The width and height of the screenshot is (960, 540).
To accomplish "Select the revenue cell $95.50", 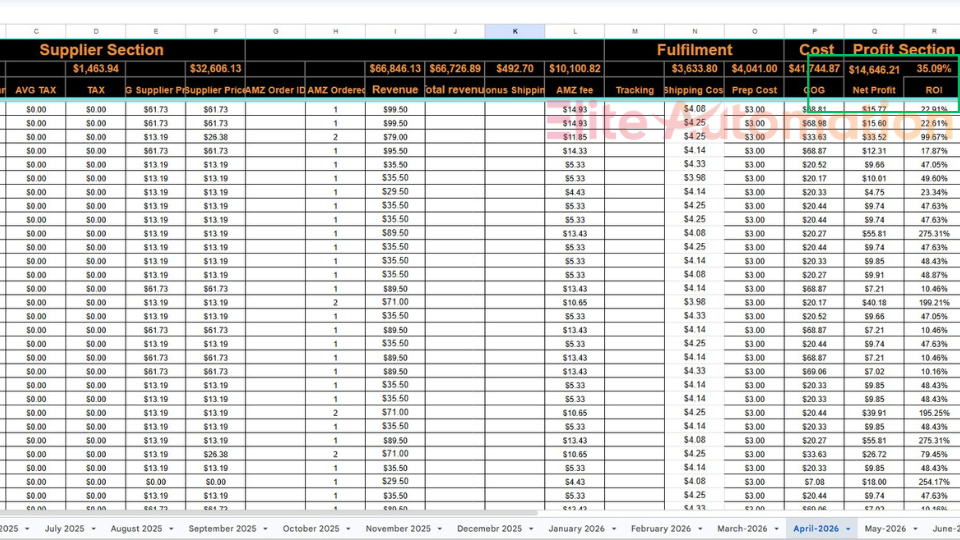I will coord(395,151).
